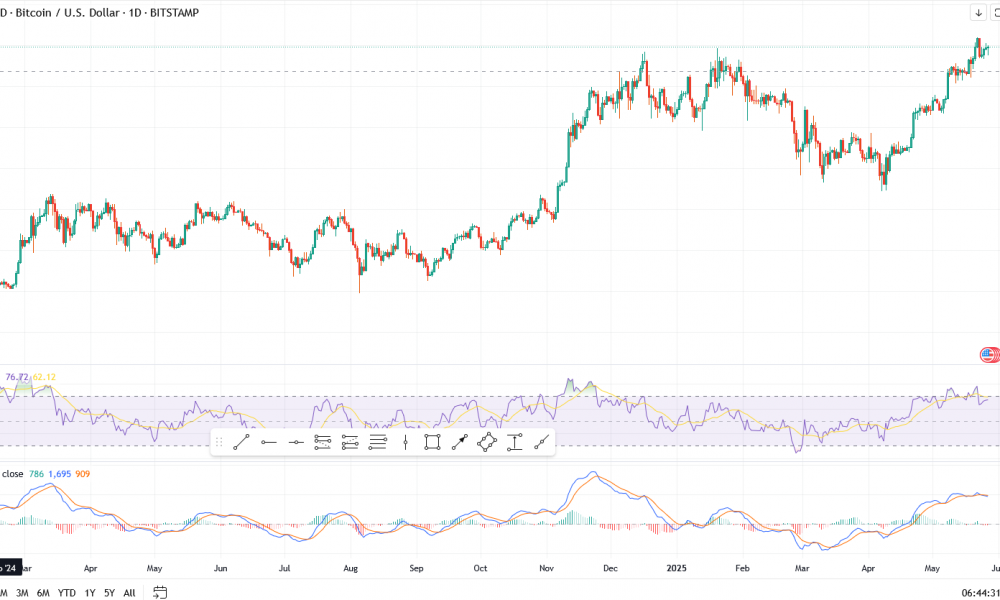Select the Rectangle drawing tool
The height and width of the screenshot is (600, 1000).
[x=432, y=442]
